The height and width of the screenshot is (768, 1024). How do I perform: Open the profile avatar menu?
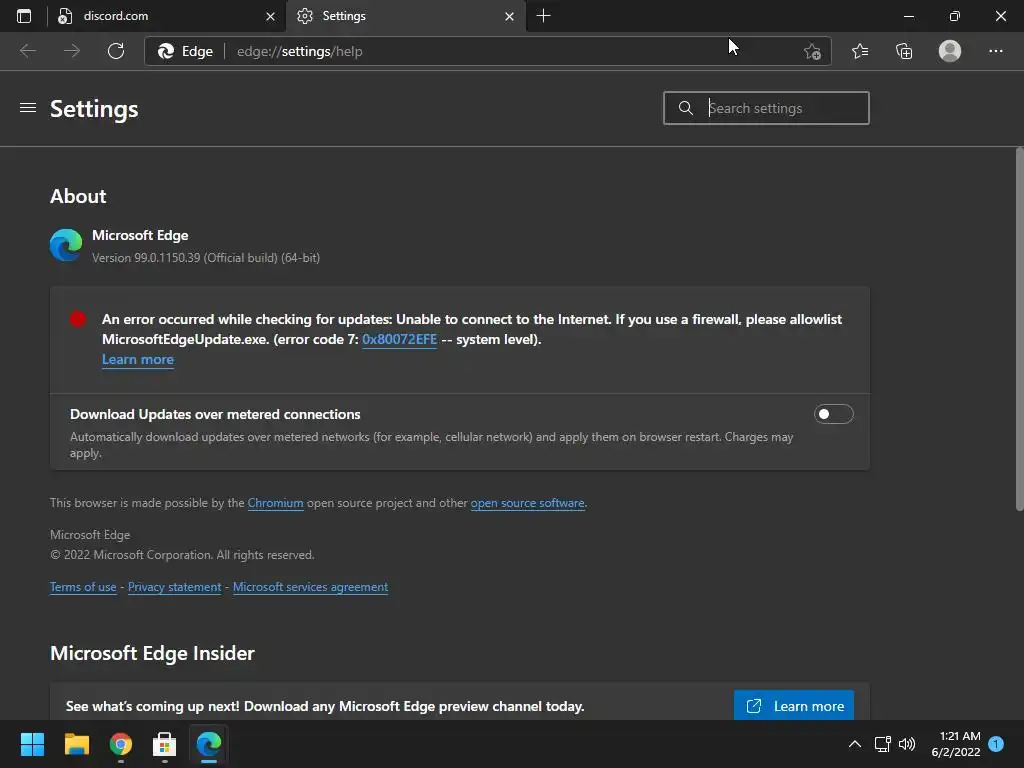(x=950, y=51)
